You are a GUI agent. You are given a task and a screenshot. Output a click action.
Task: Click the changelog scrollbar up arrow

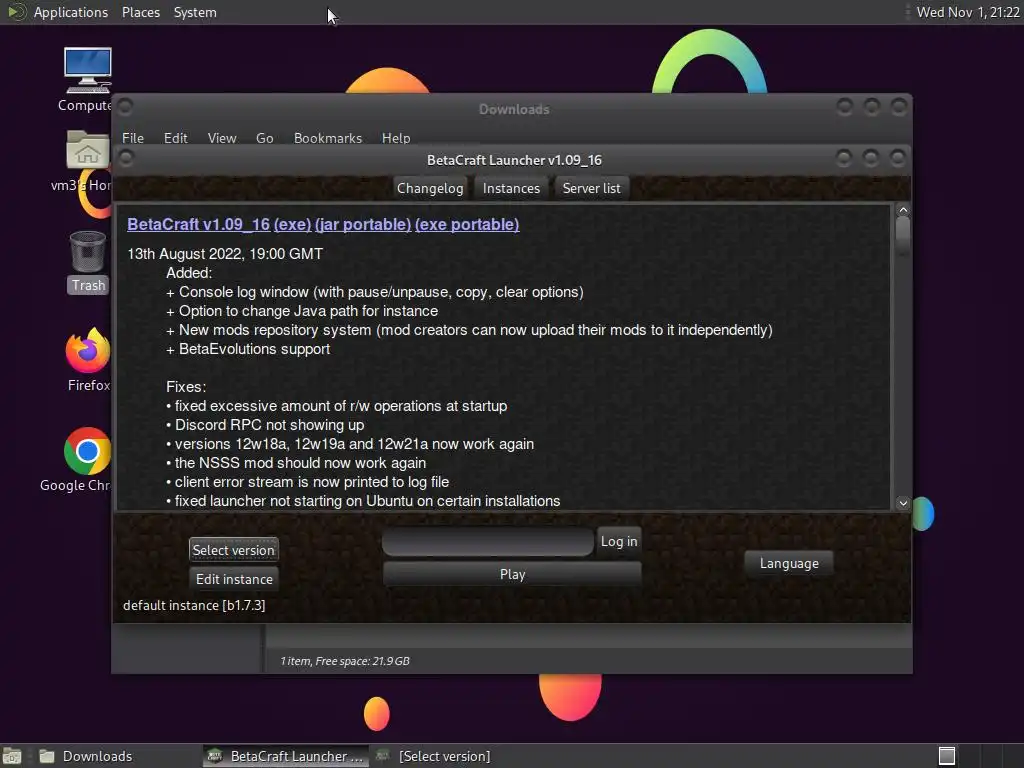point(903,210)
